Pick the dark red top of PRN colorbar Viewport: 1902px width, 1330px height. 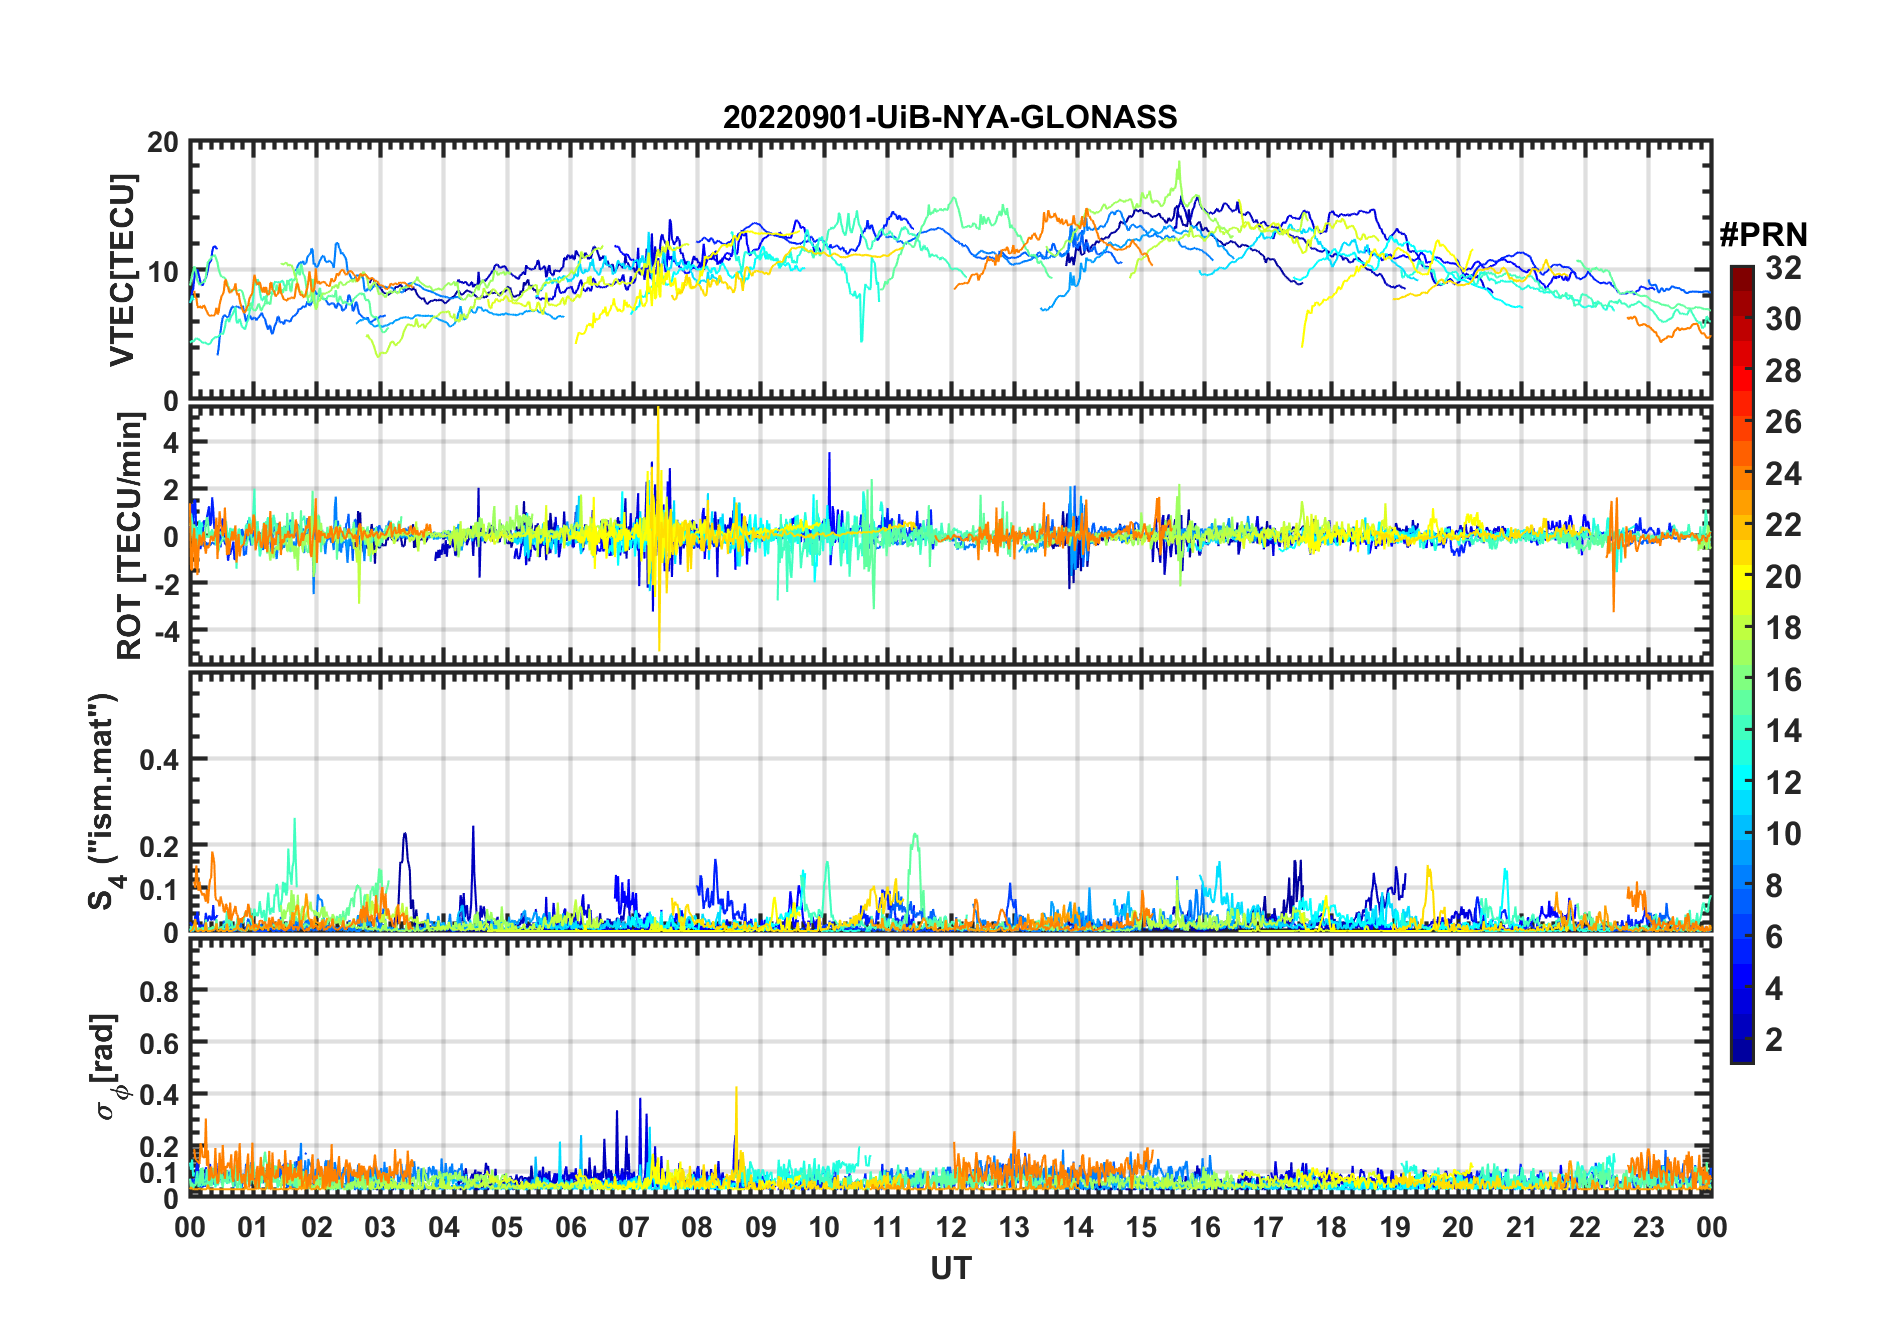tap(1741, 273)
